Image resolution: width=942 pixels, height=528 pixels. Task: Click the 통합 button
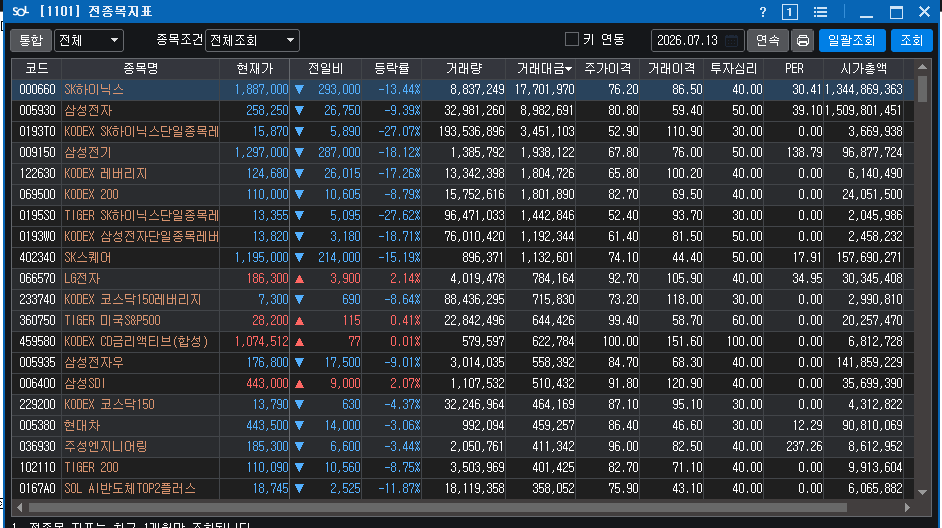[31, 40]
